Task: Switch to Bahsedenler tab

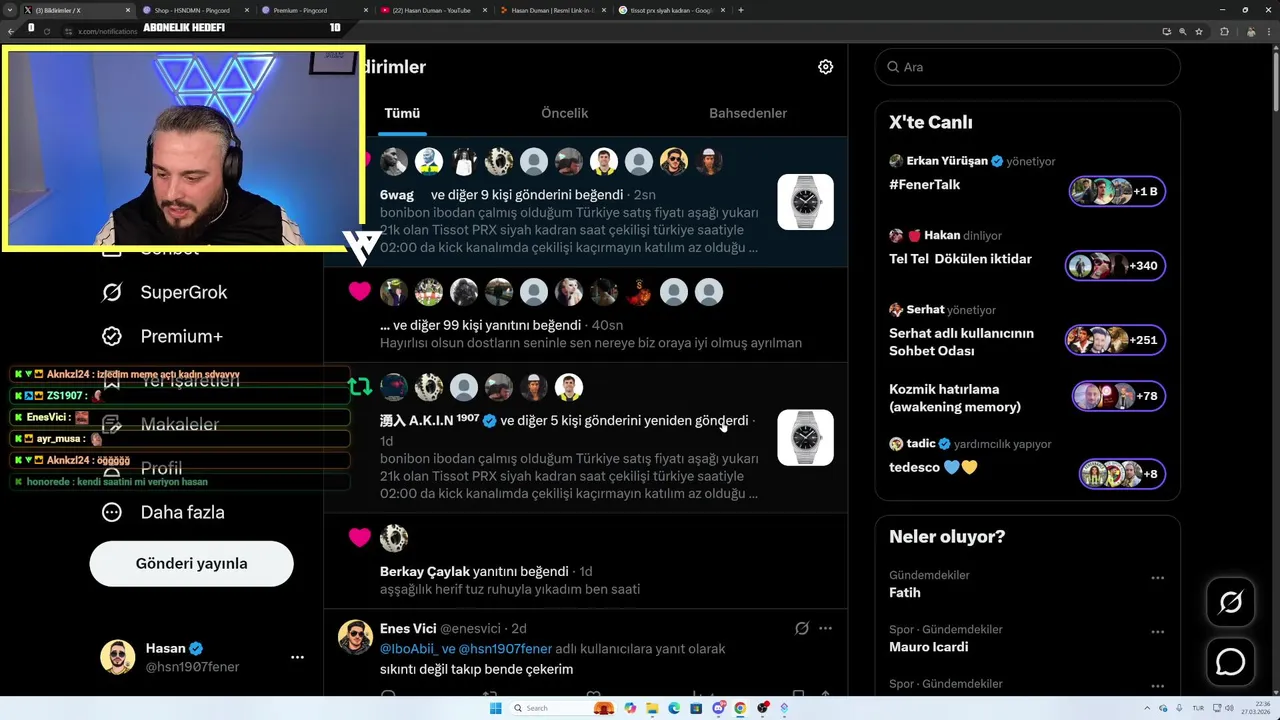Action: pos(748,113)
